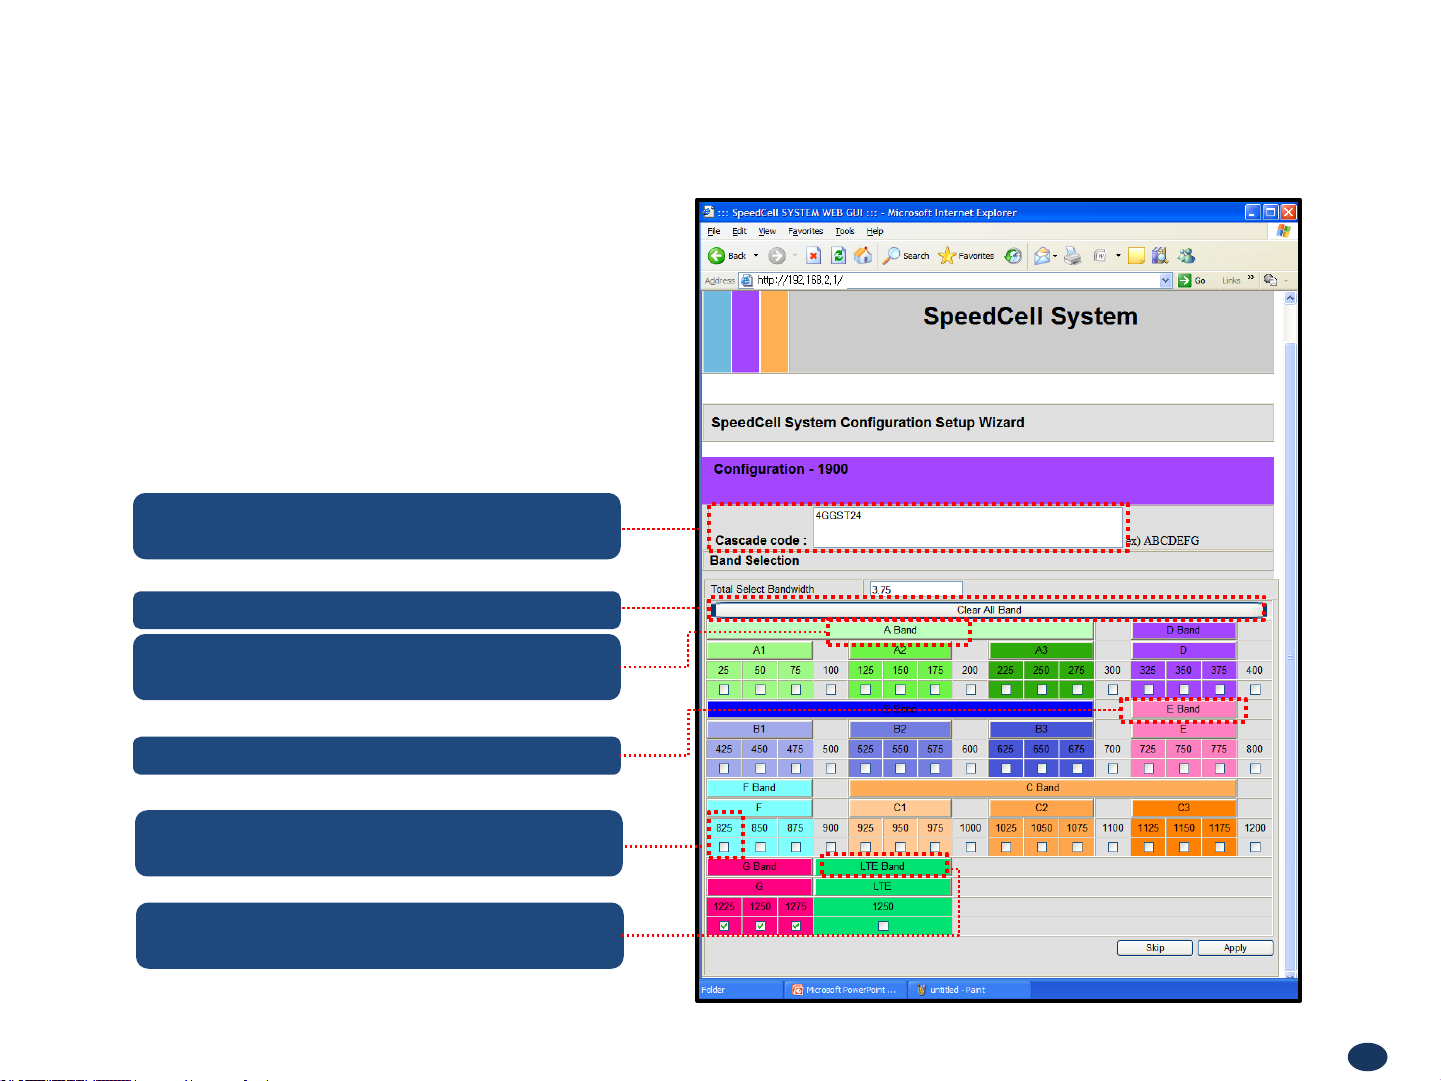Click the A Band header button
1441x1081 pixels.
point(900,631)
